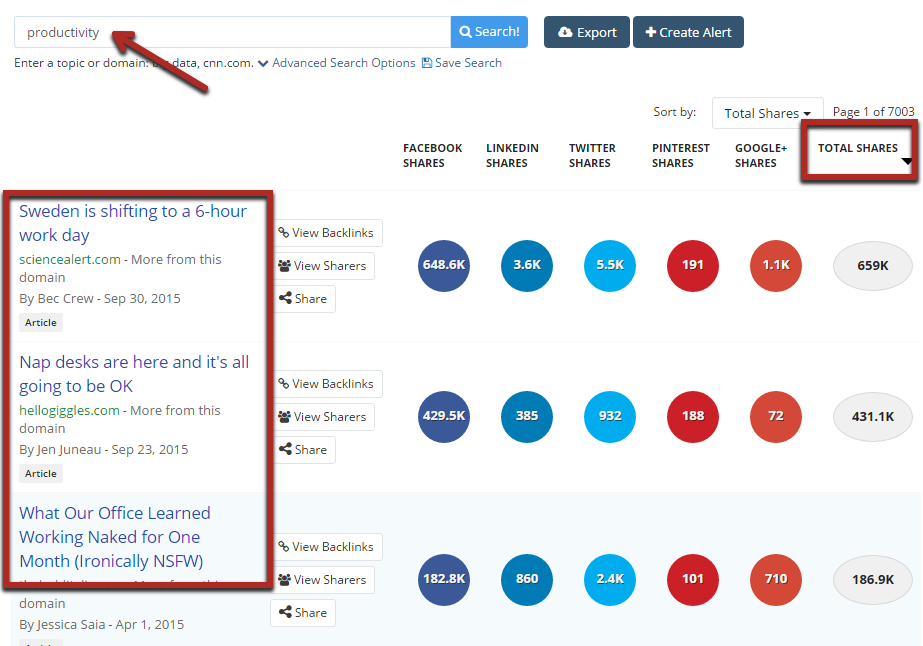Sort by Google+ Shares column header
Viewport: 923px width, 646px height.
761,155
